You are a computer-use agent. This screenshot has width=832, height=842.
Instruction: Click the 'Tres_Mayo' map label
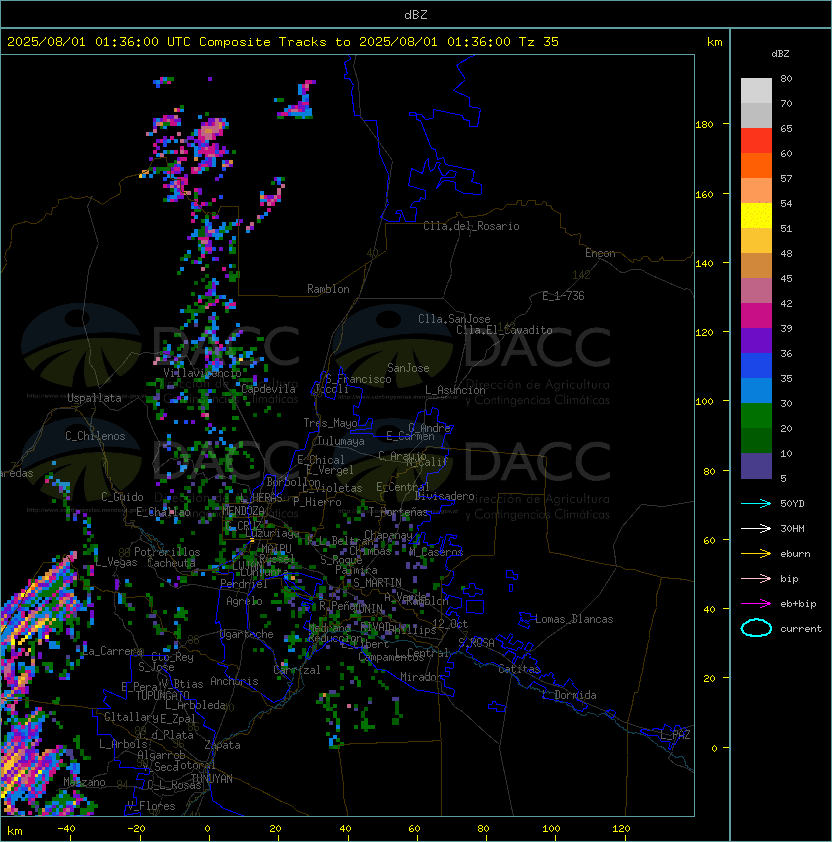coord(330,423)
